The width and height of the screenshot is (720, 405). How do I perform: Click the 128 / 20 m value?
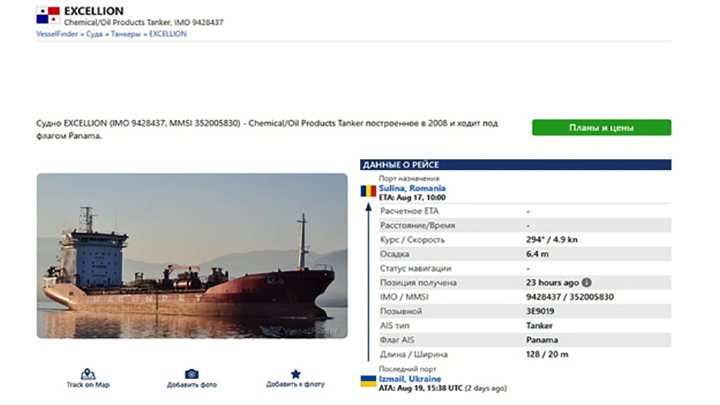tap(547, 354)
